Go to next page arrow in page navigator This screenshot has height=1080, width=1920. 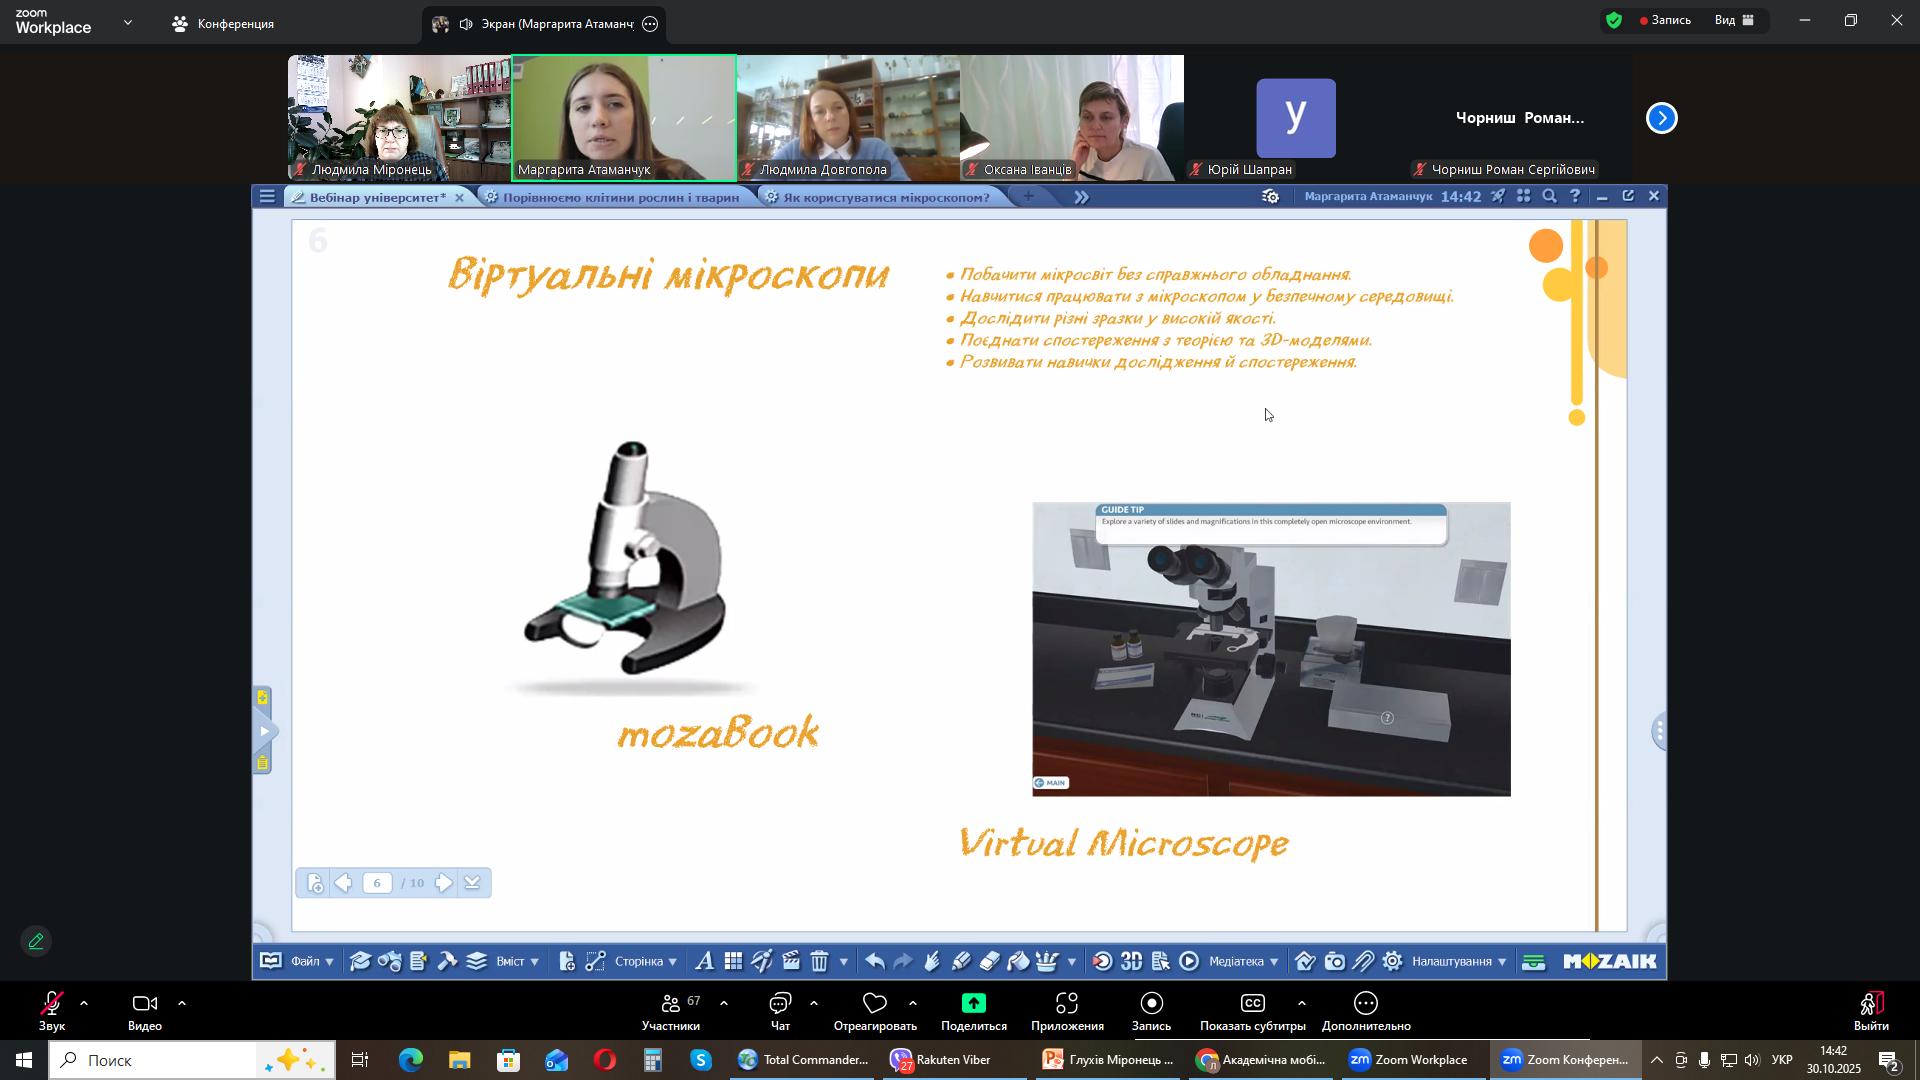443,883
